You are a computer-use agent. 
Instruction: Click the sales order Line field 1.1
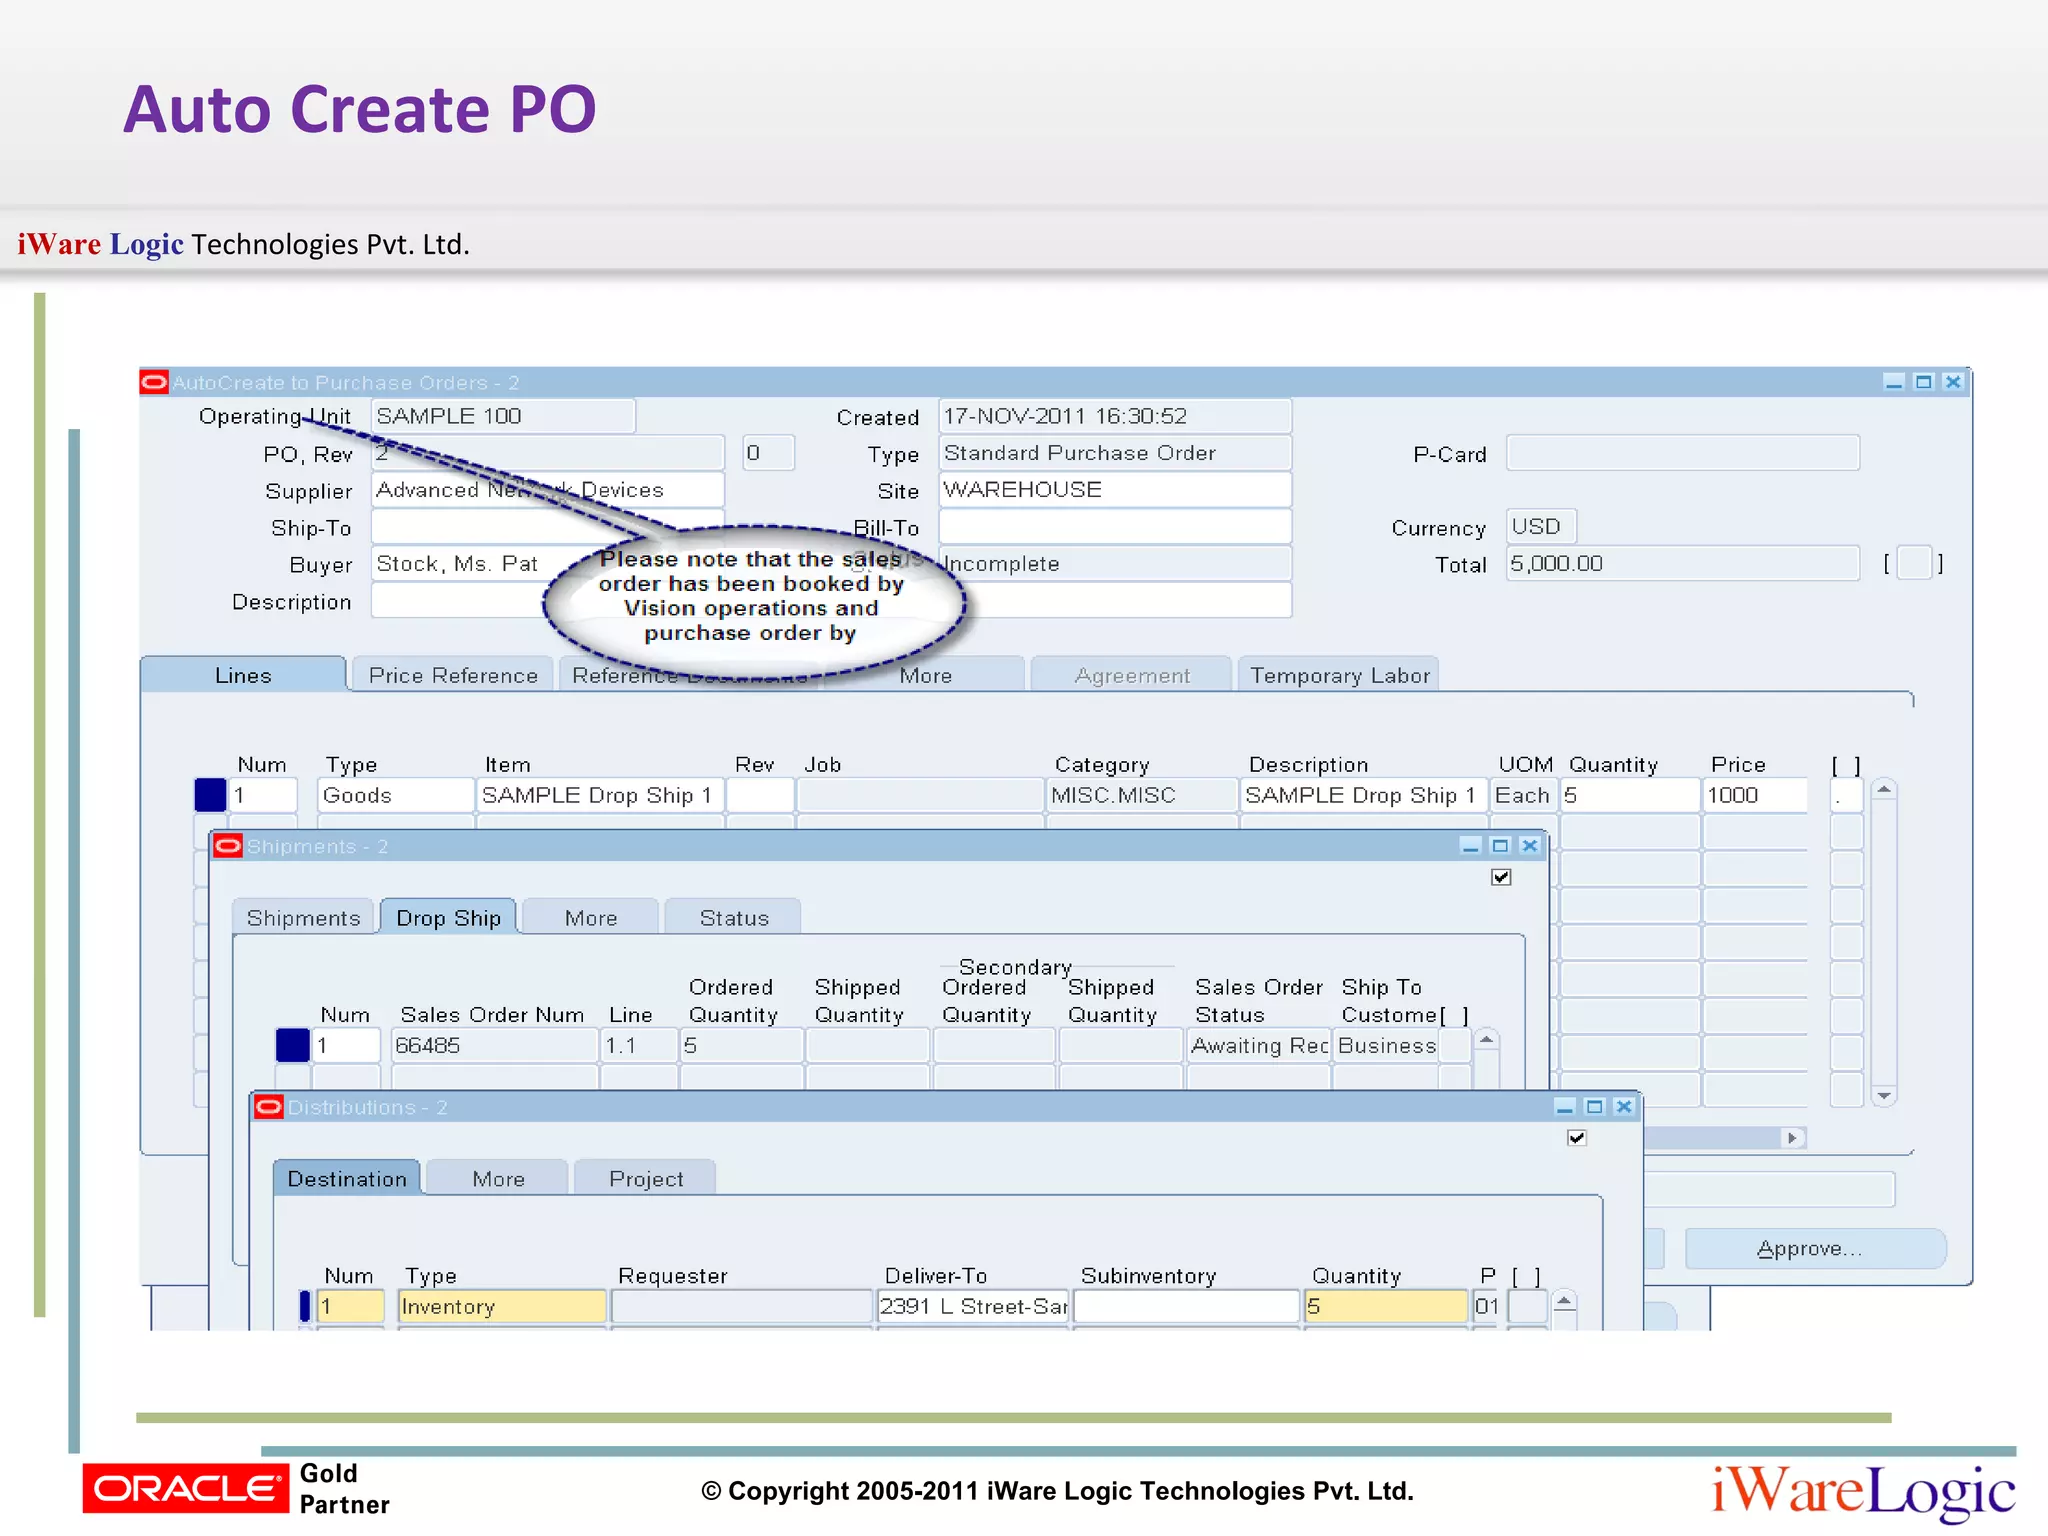[x=639, y=1045]
